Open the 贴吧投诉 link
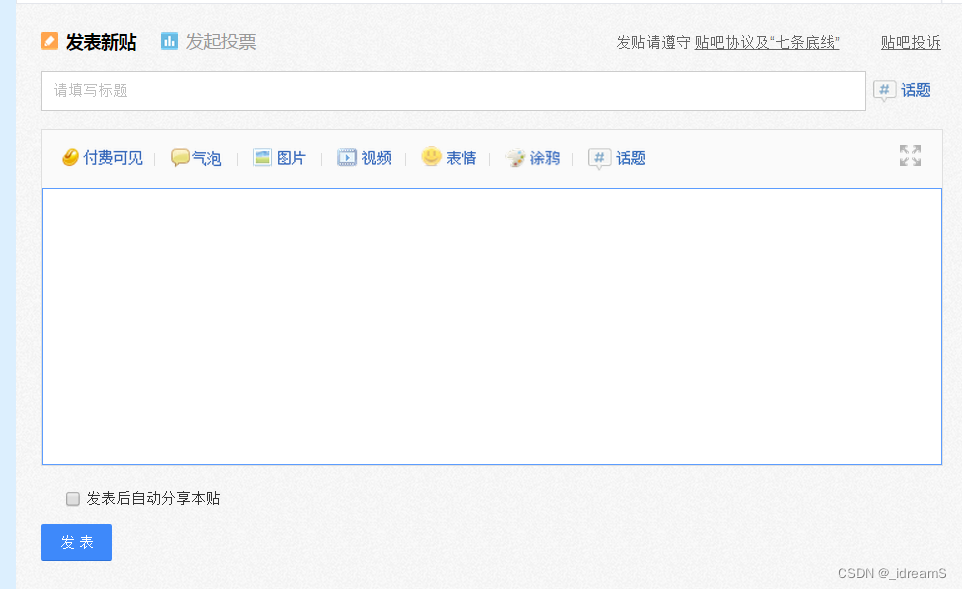 tap(910, 42)
